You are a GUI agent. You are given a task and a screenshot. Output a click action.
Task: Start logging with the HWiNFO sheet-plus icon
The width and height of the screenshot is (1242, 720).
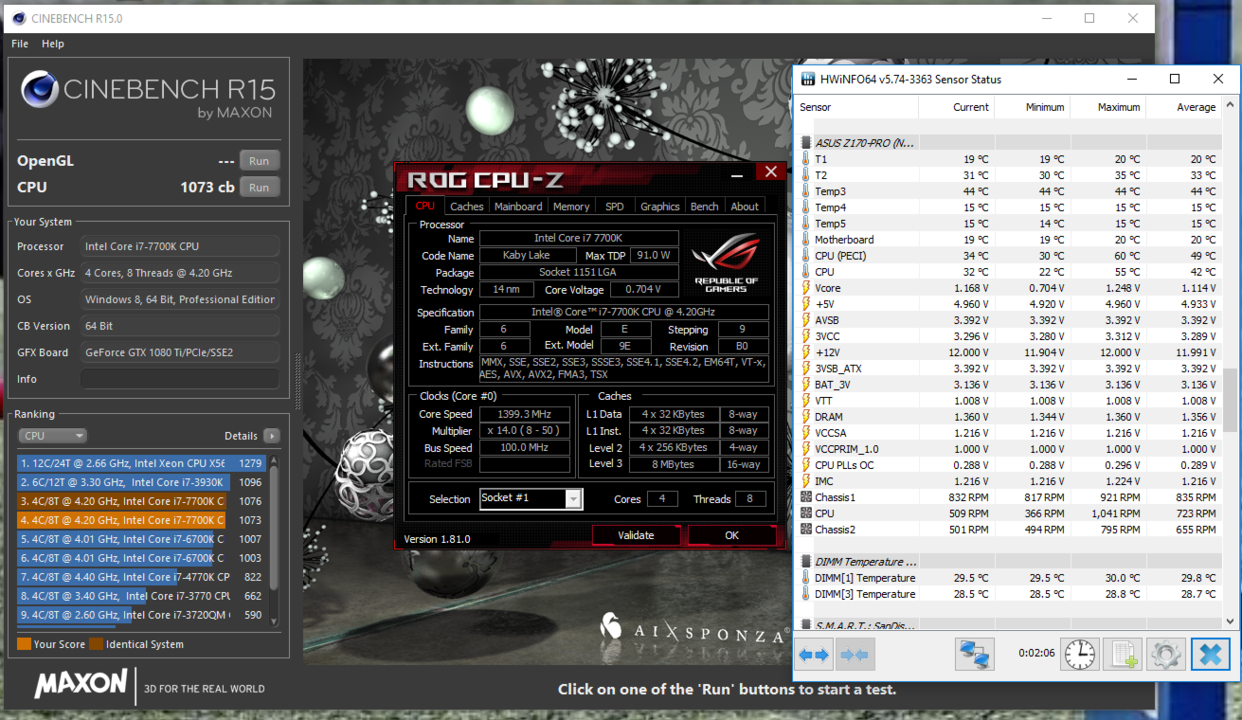1122,655
